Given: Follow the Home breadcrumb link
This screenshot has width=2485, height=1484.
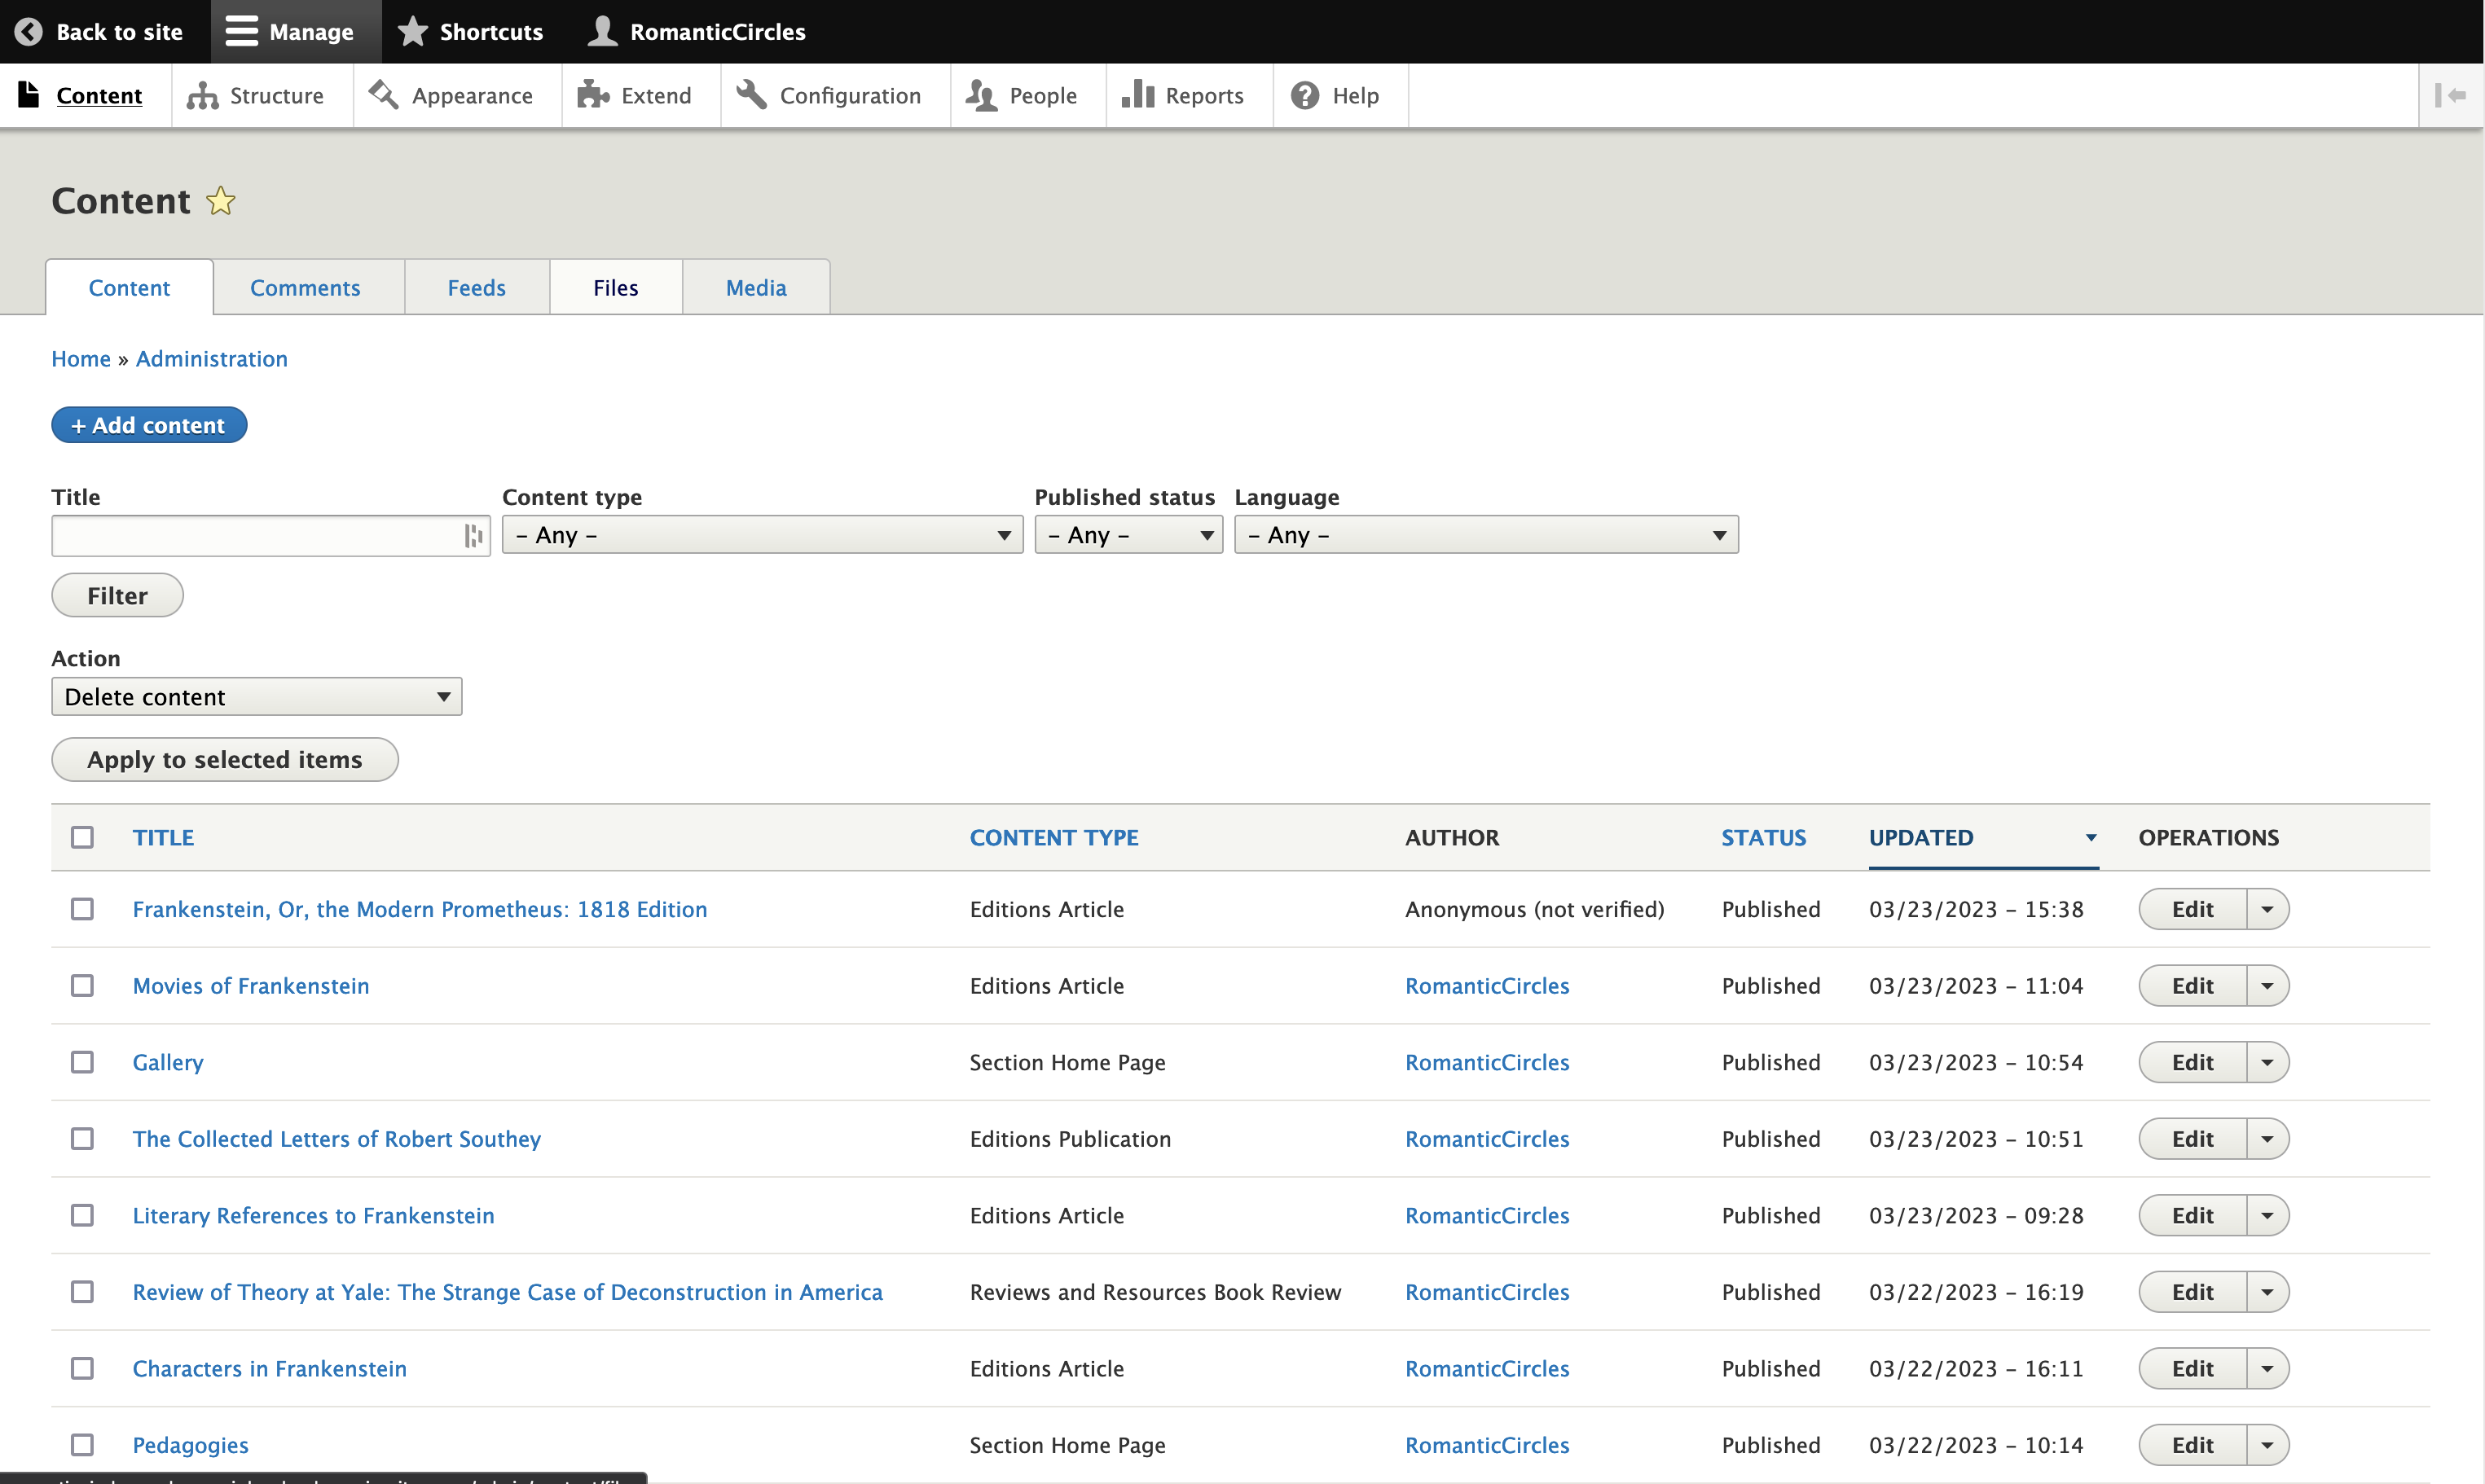Looking at the screenshot, I should coord(81,359).
